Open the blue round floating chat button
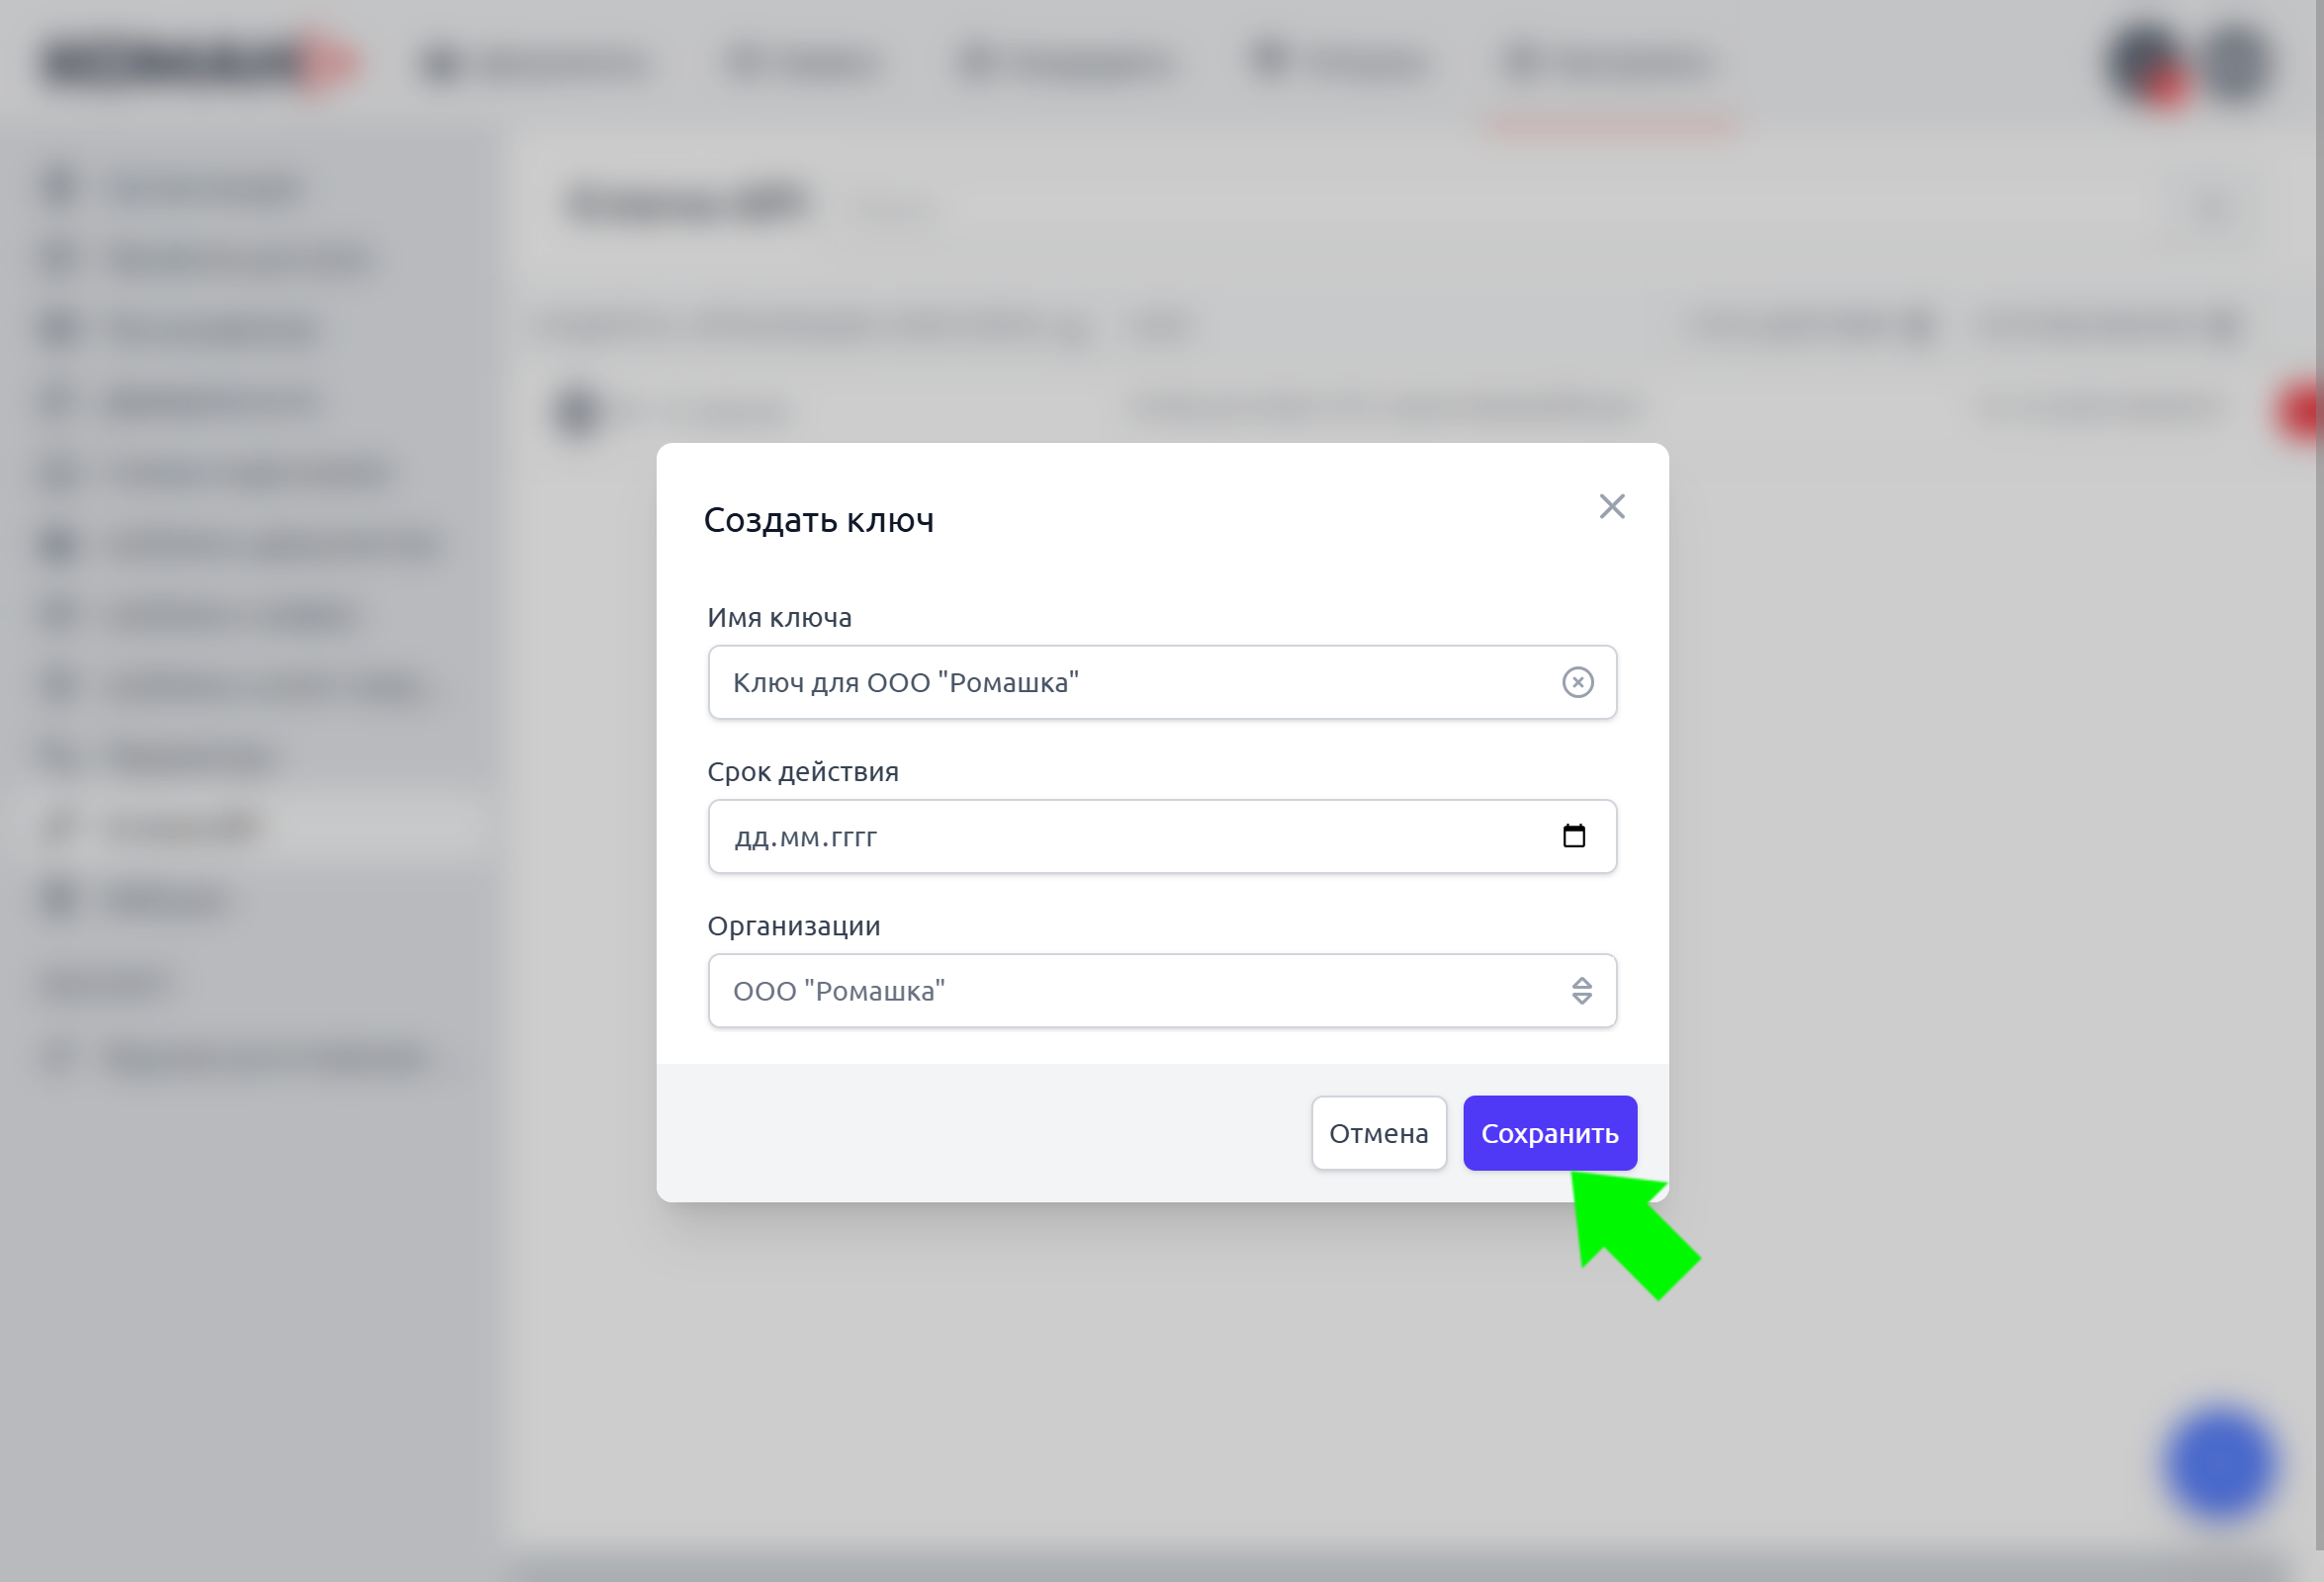Image resolution: width=2324 pixels, height=1582 pixels. tap(2220, 1465)
